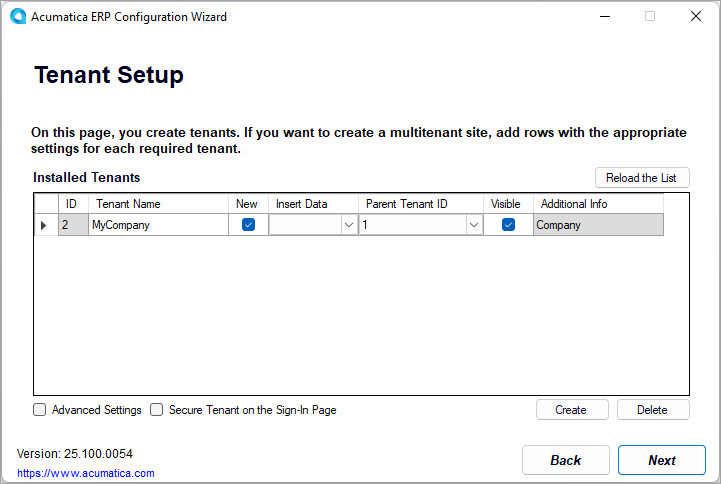Screen dimensions: 721x484
Task: Click the Installed Tenants label
Action: tap(86, 177)
